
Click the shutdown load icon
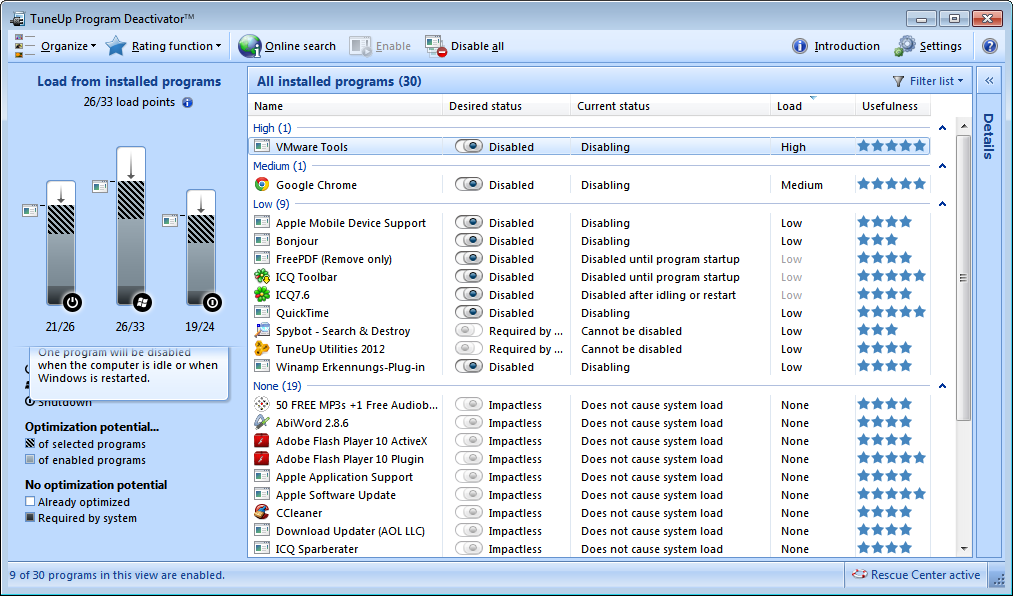(x=212, y=302)
